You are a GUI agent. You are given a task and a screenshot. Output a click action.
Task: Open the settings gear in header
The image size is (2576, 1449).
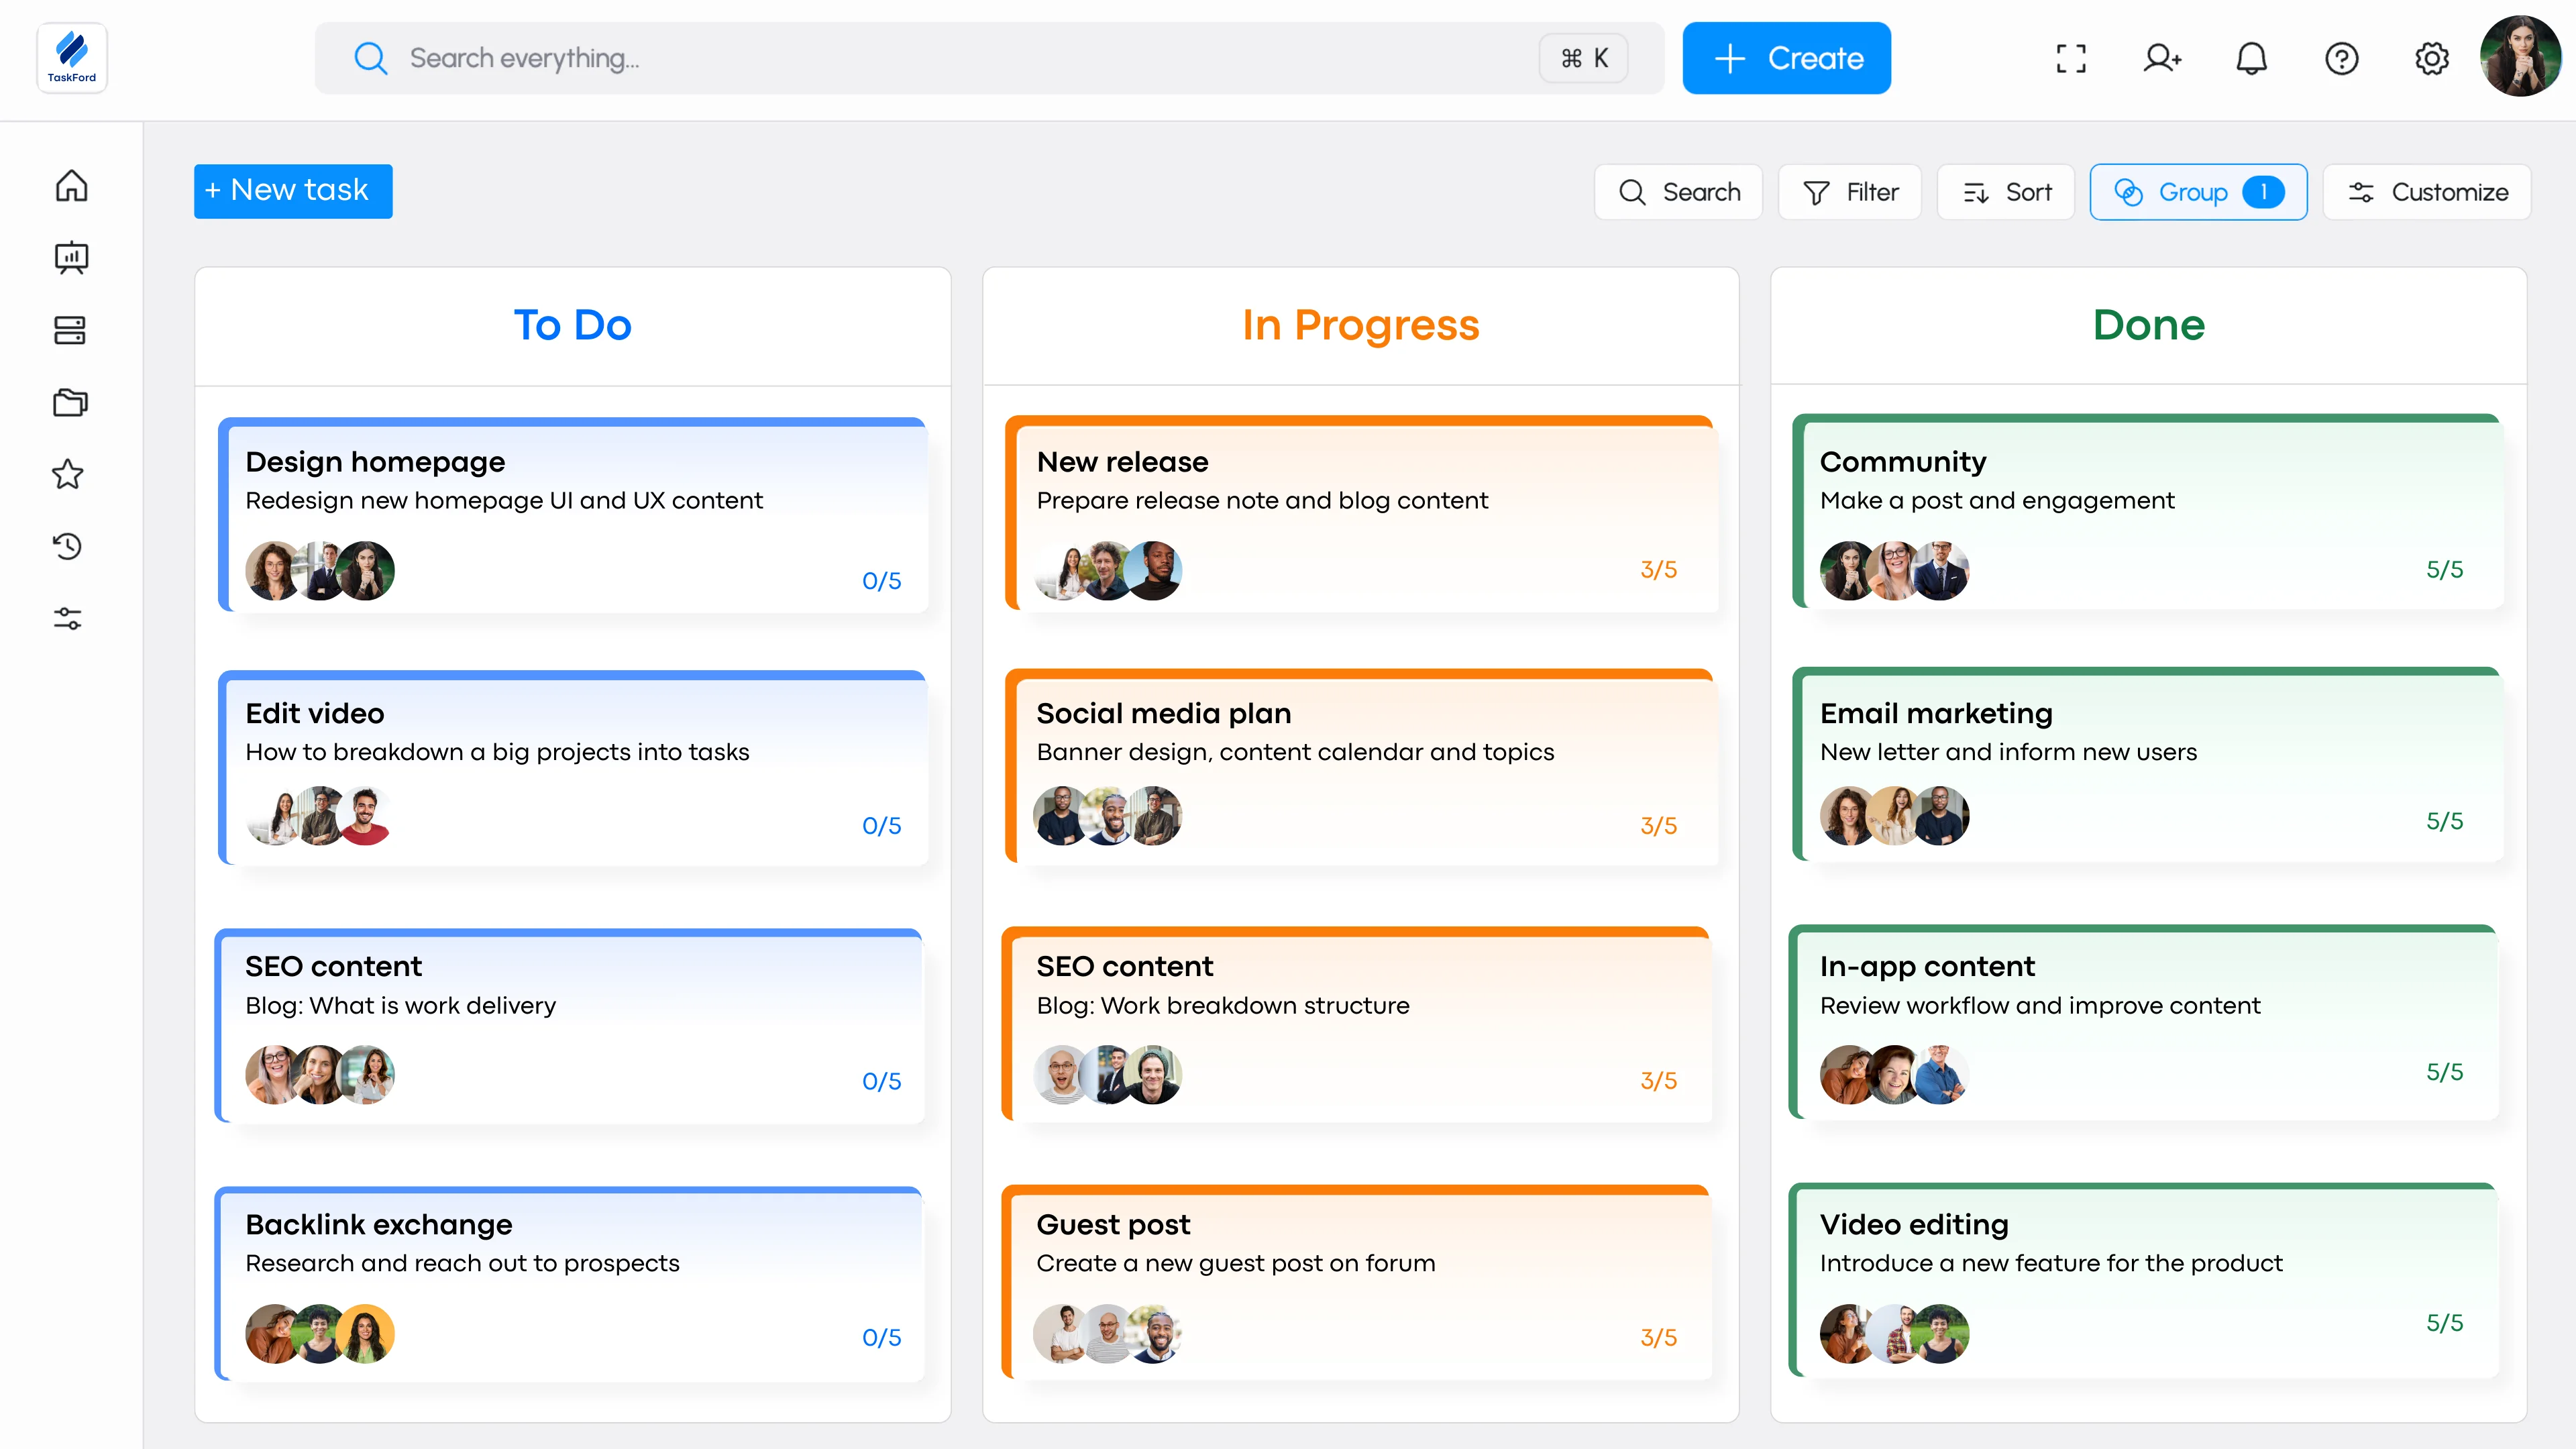(2431, 58)
